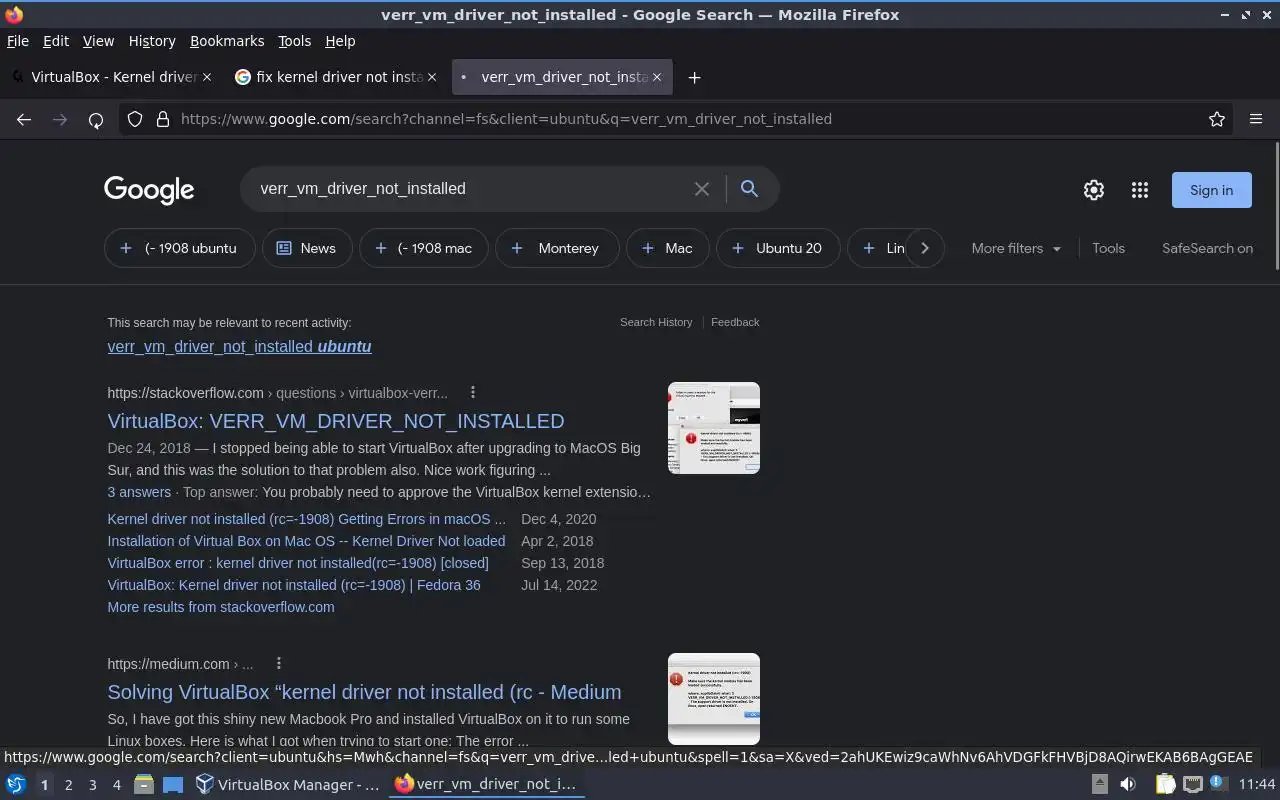Click the Medium result thumbnail
This screenshot has height=800, width=1280.
714,699
